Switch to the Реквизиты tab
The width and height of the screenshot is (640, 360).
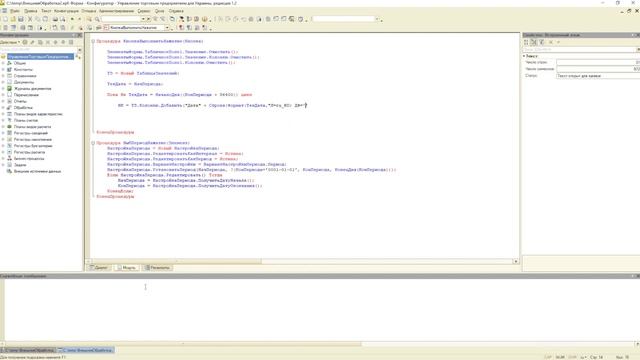click(x=157, y=268)
